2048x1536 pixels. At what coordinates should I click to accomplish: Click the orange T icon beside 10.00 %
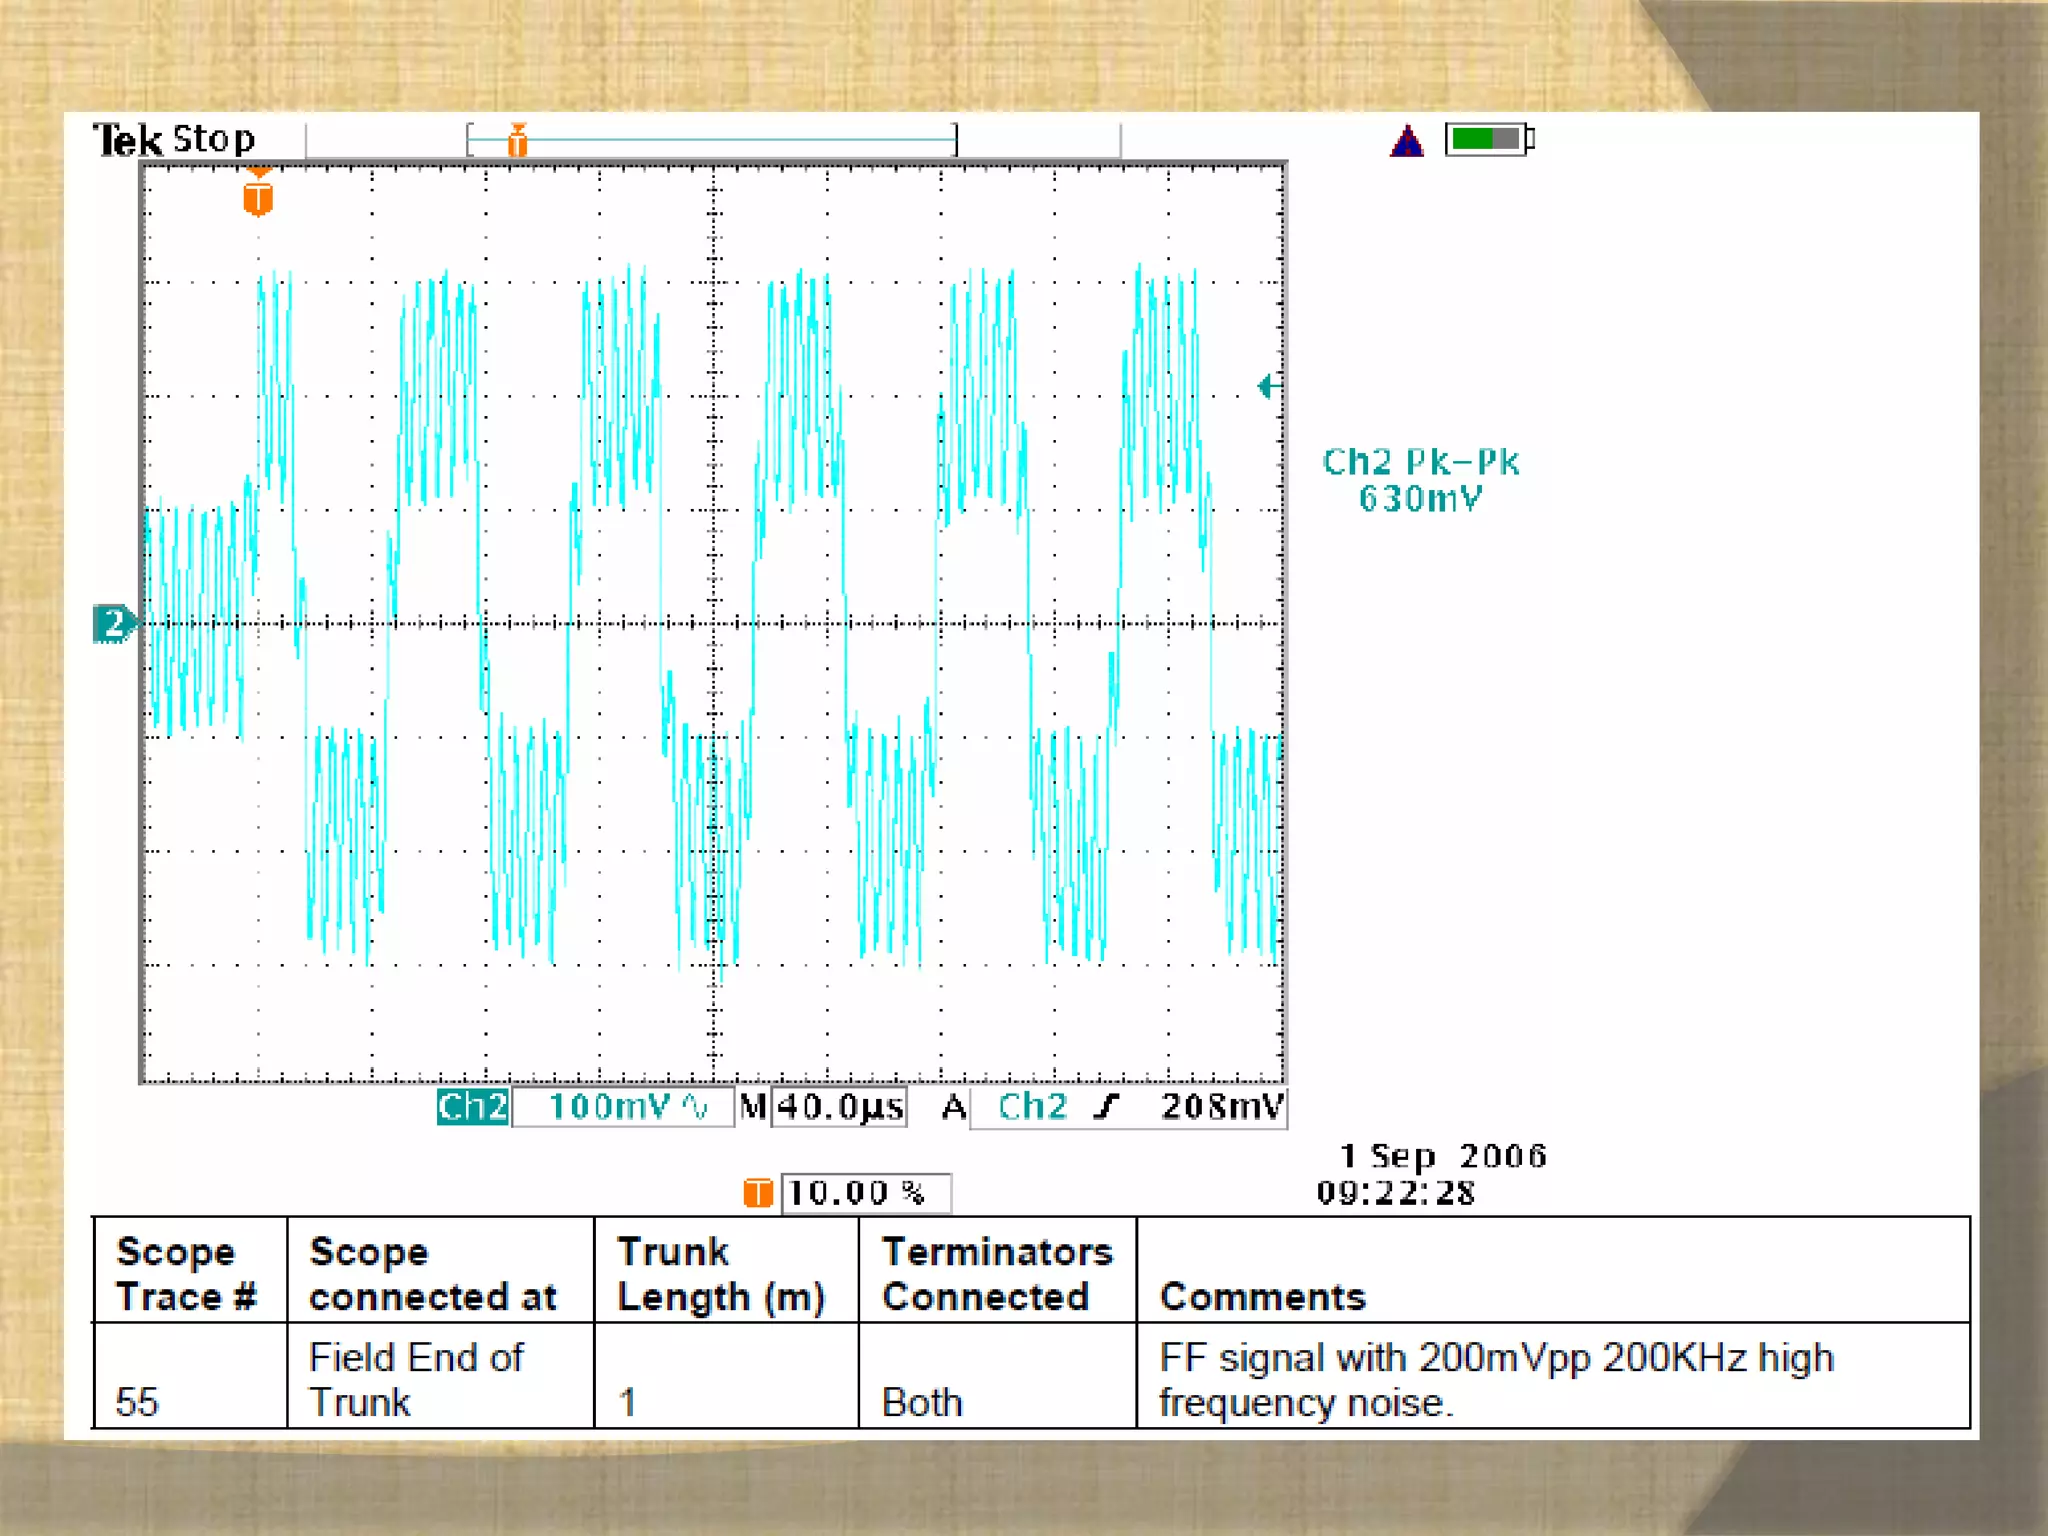758,1192
